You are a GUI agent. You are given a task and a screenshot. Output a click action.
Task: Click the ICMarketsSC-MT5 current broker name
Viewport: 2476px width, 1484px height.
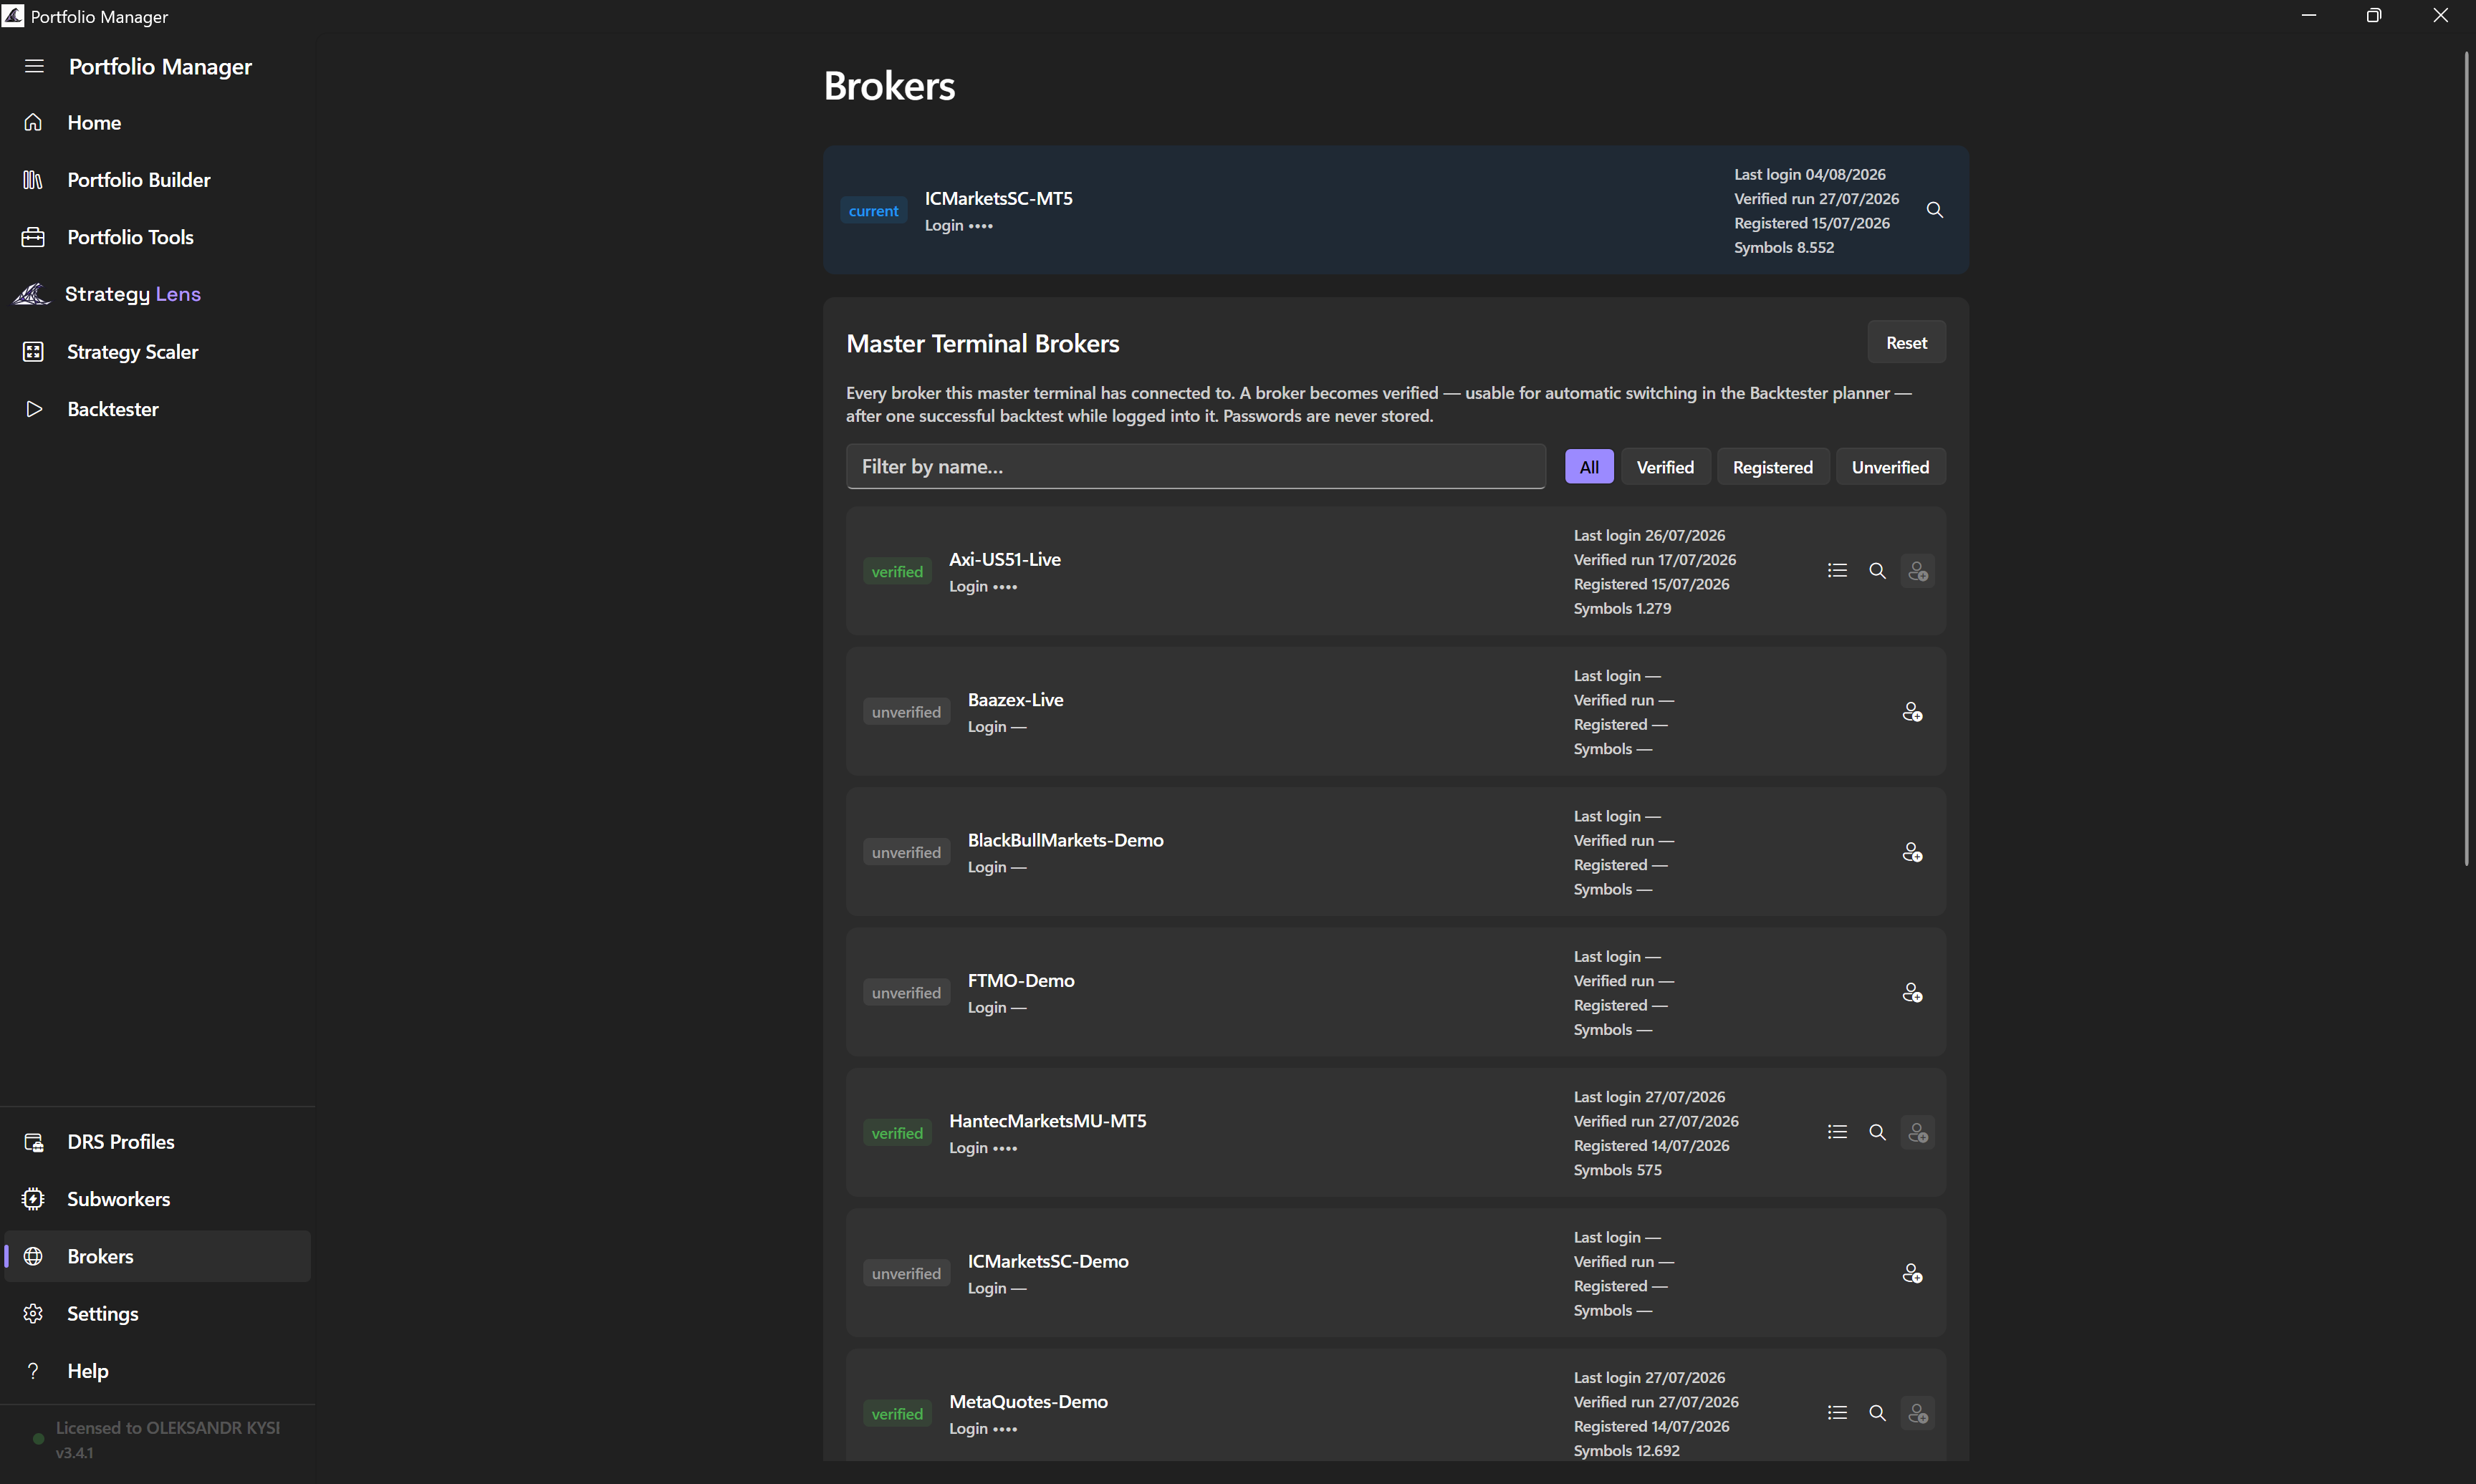[998, 198]
